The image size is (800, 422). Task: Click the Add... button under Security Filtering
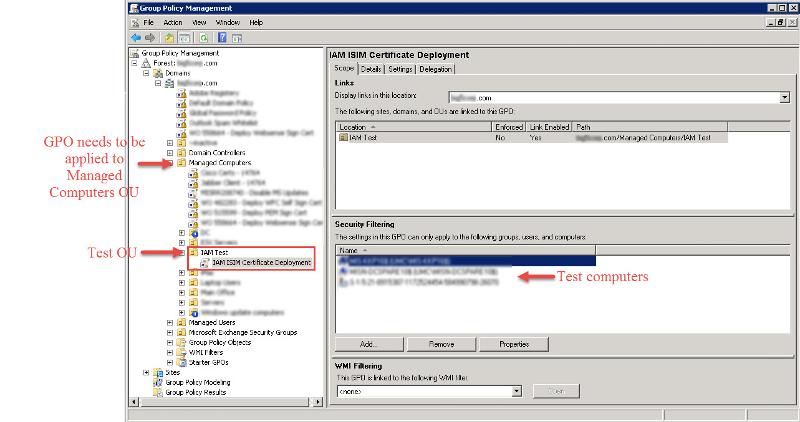pyautogui.click(x=369, y=344)
